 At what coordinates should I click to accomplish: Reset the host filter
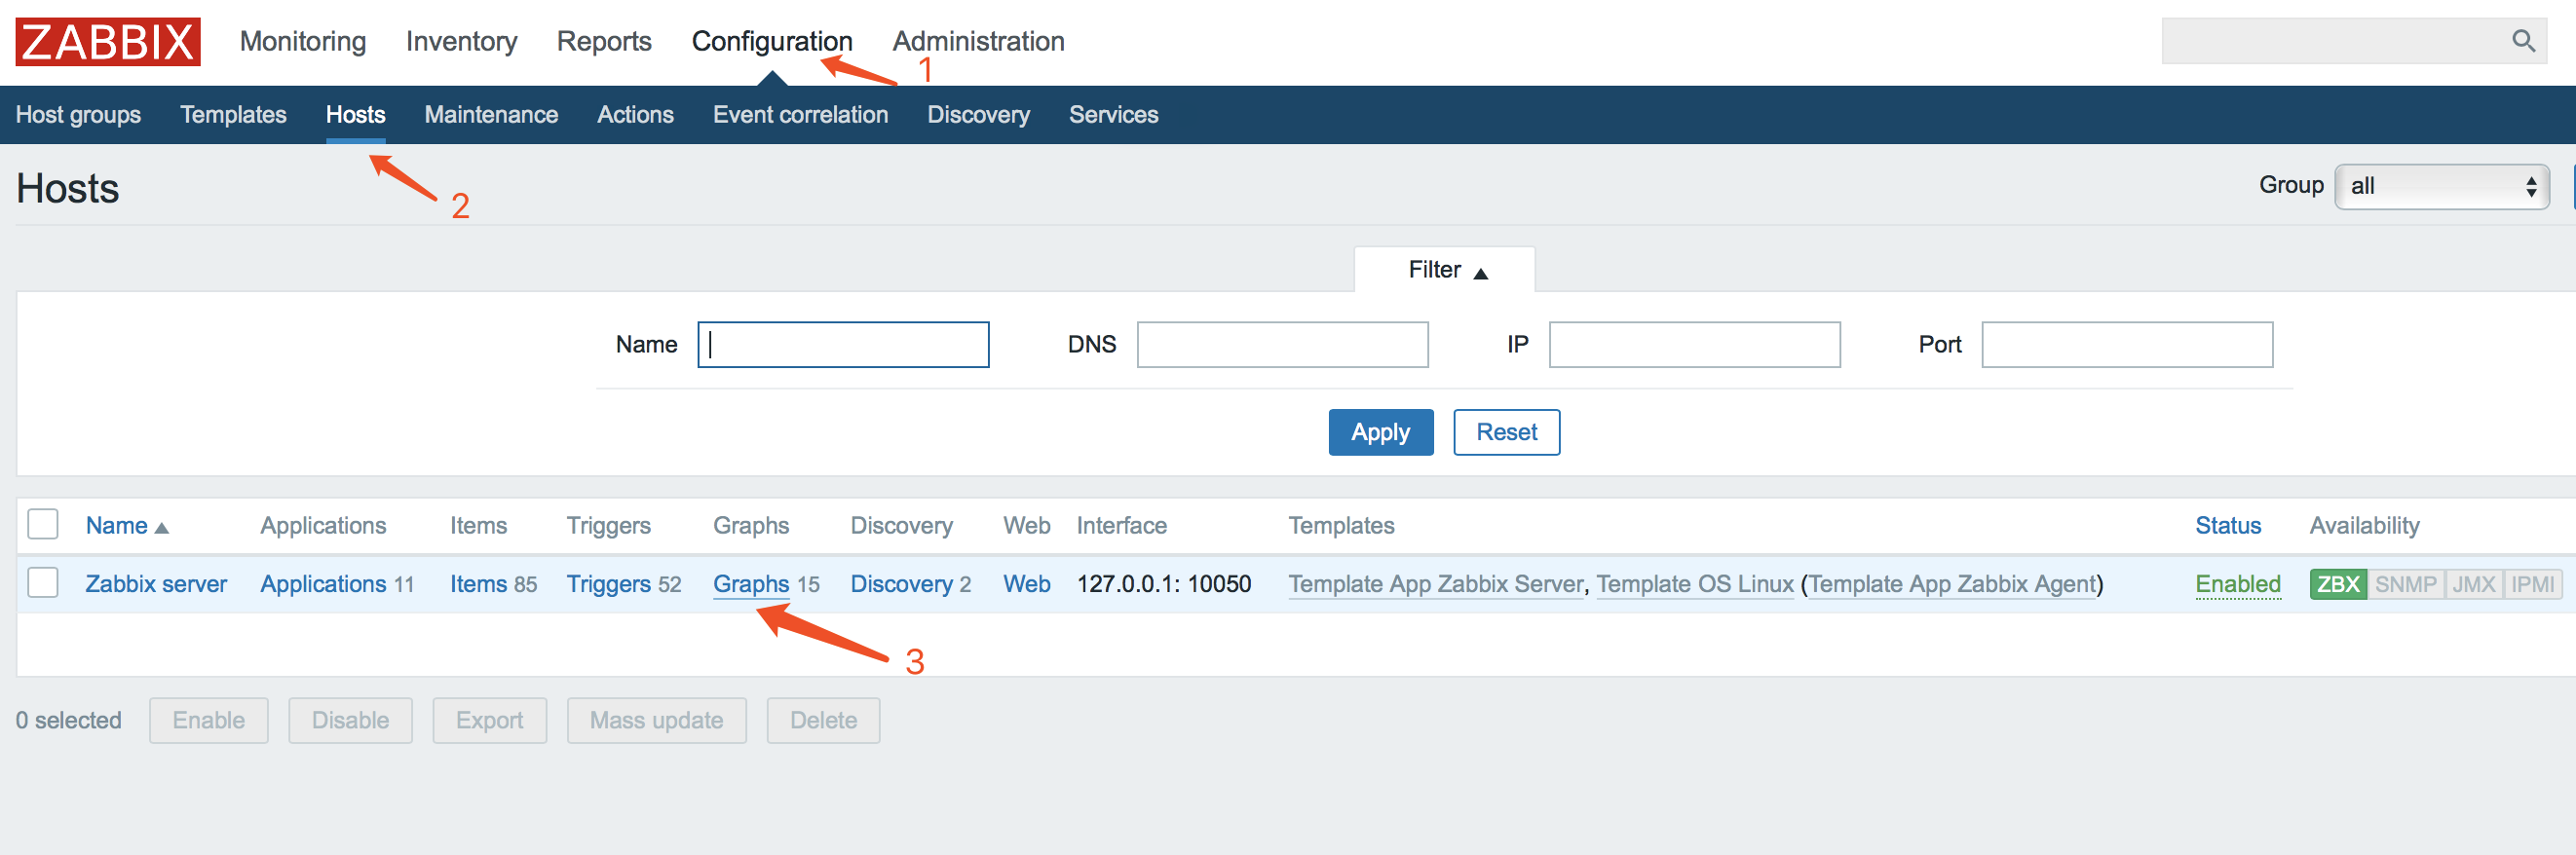[1506, 432]
